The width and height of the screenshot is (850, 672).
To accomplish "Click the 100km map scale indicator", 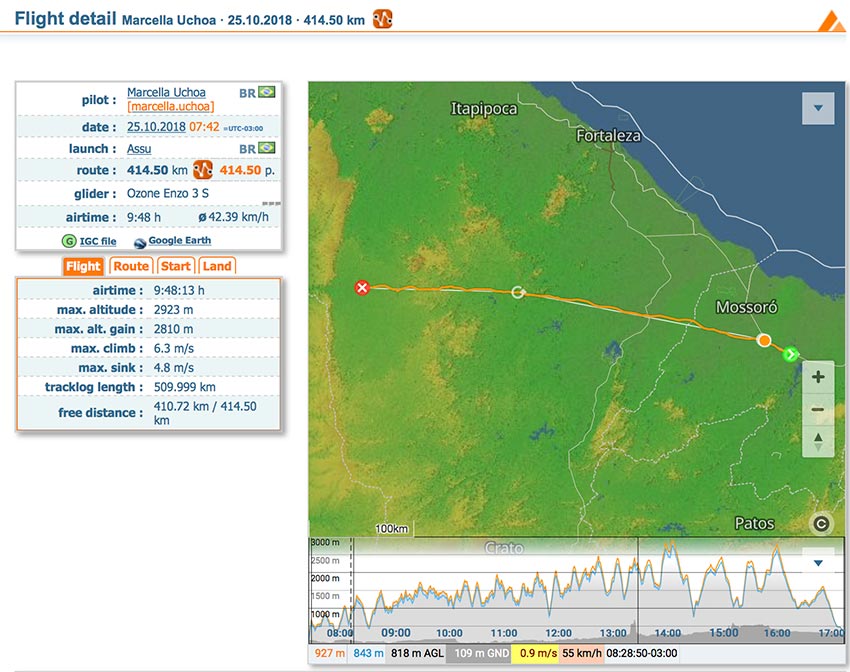I will tap(391, 528).
